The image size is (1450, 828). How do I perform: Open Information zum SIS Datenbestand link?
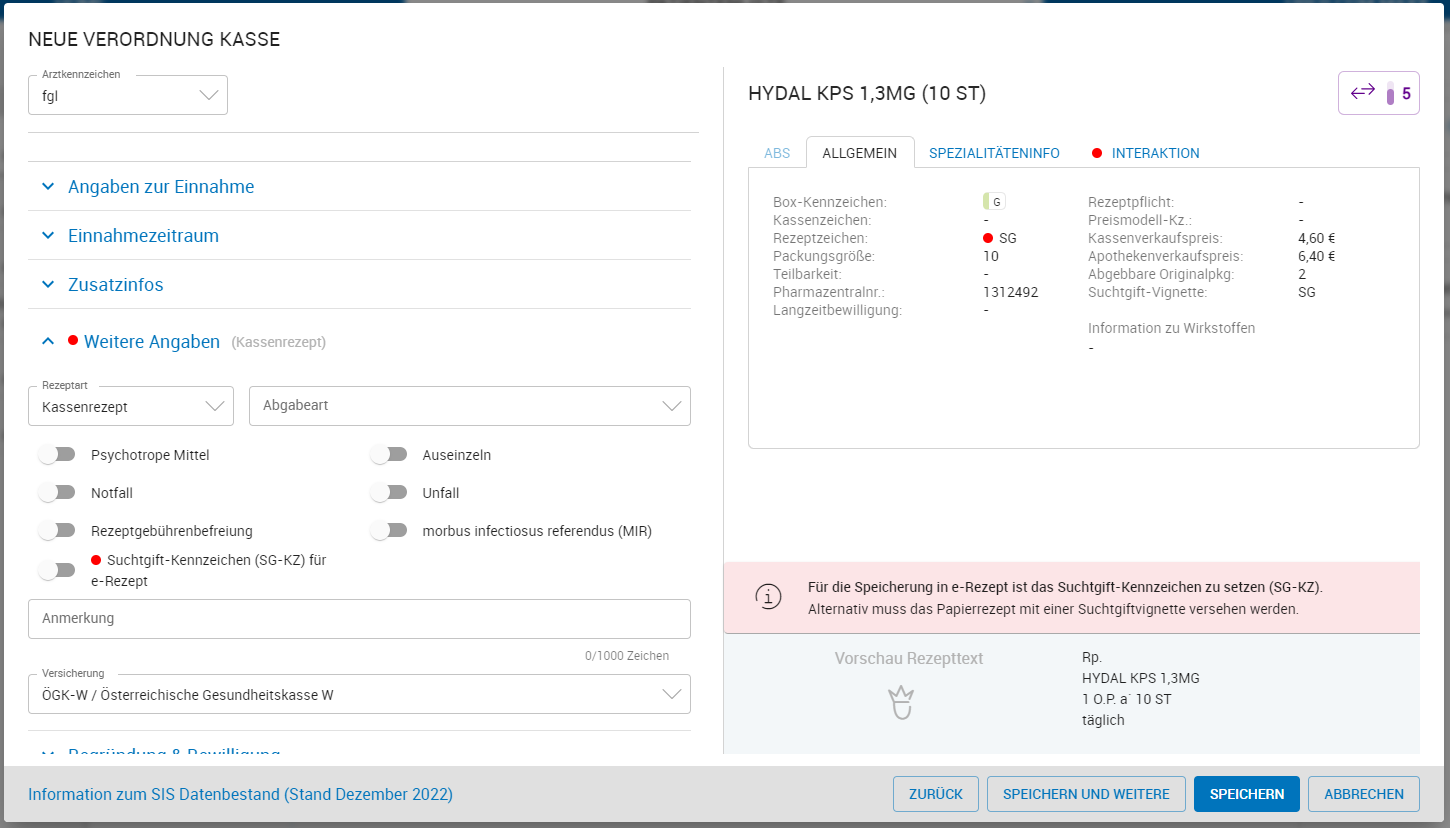pos(240,794)
